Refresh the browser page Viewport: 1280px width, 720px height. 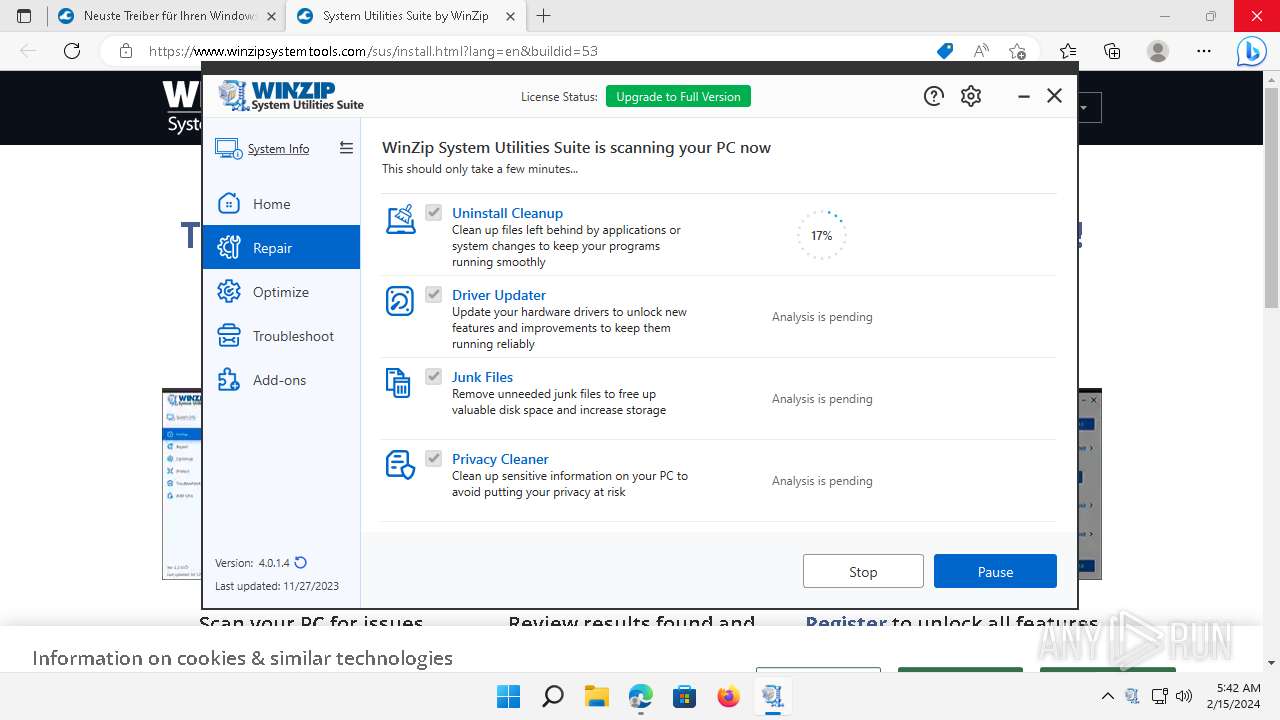coord(71,51)
